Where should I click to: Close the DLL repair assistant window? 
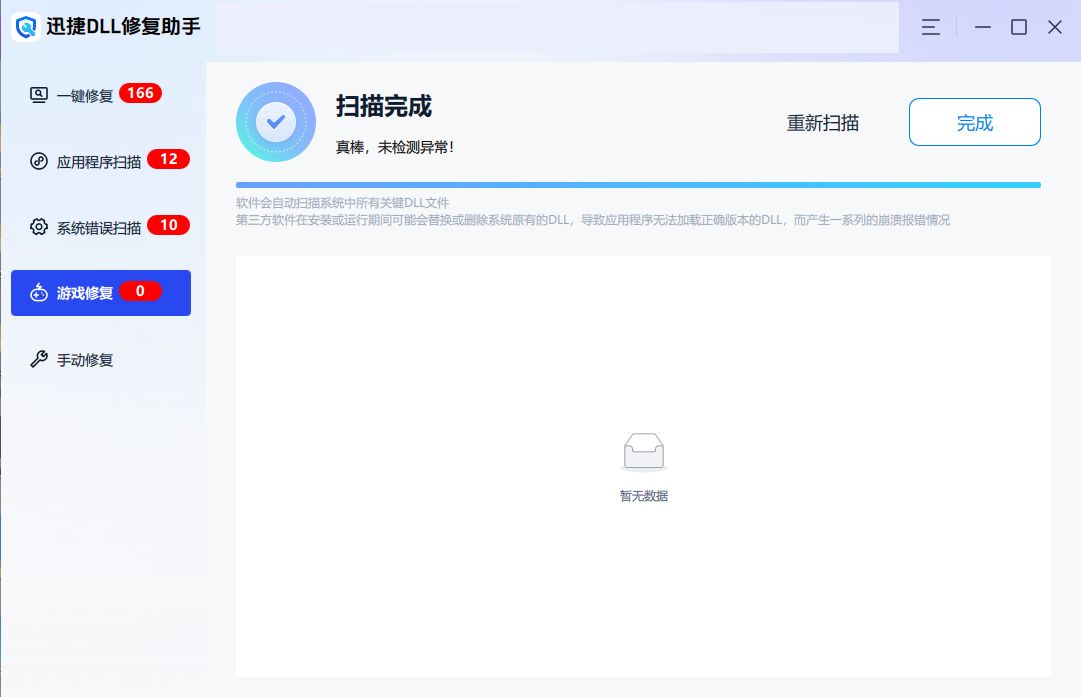click(x=1055, y=27)
